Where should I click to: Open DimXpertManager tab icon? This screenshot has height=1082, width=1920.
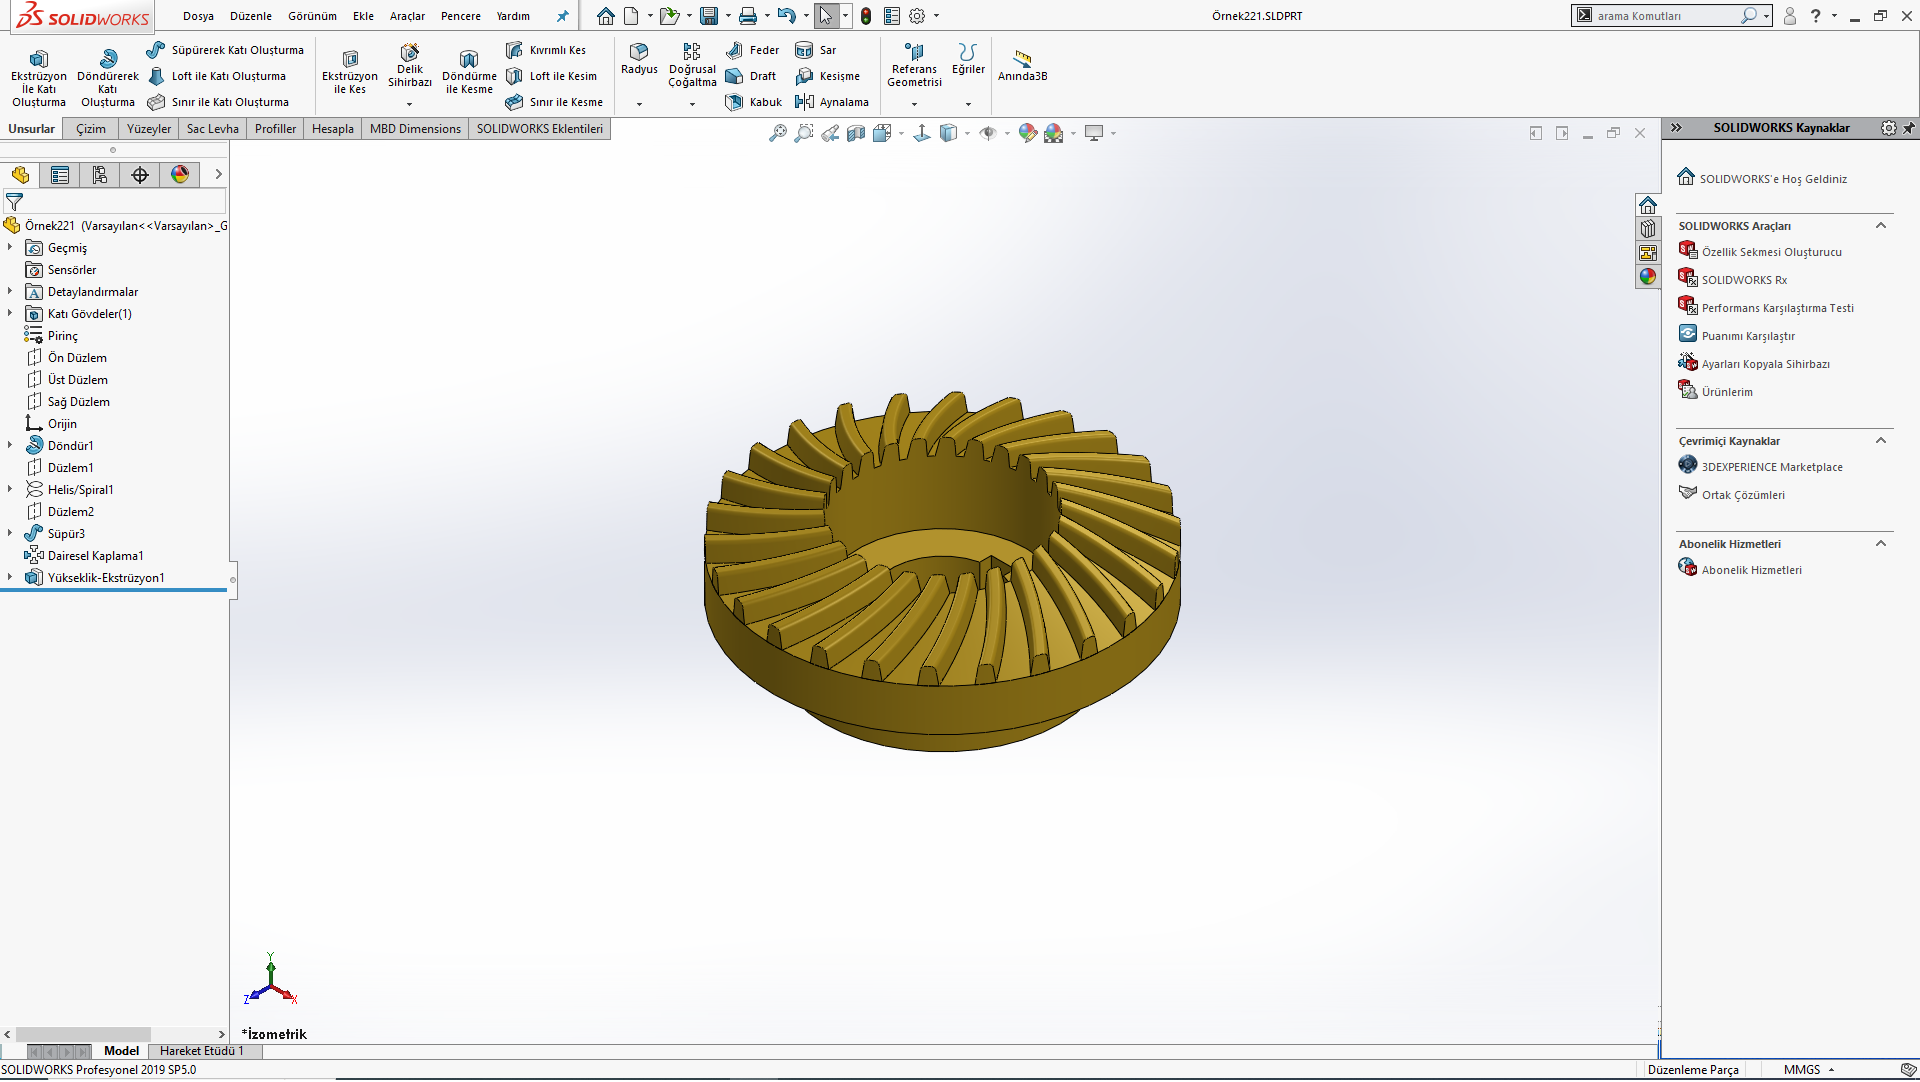140,175
